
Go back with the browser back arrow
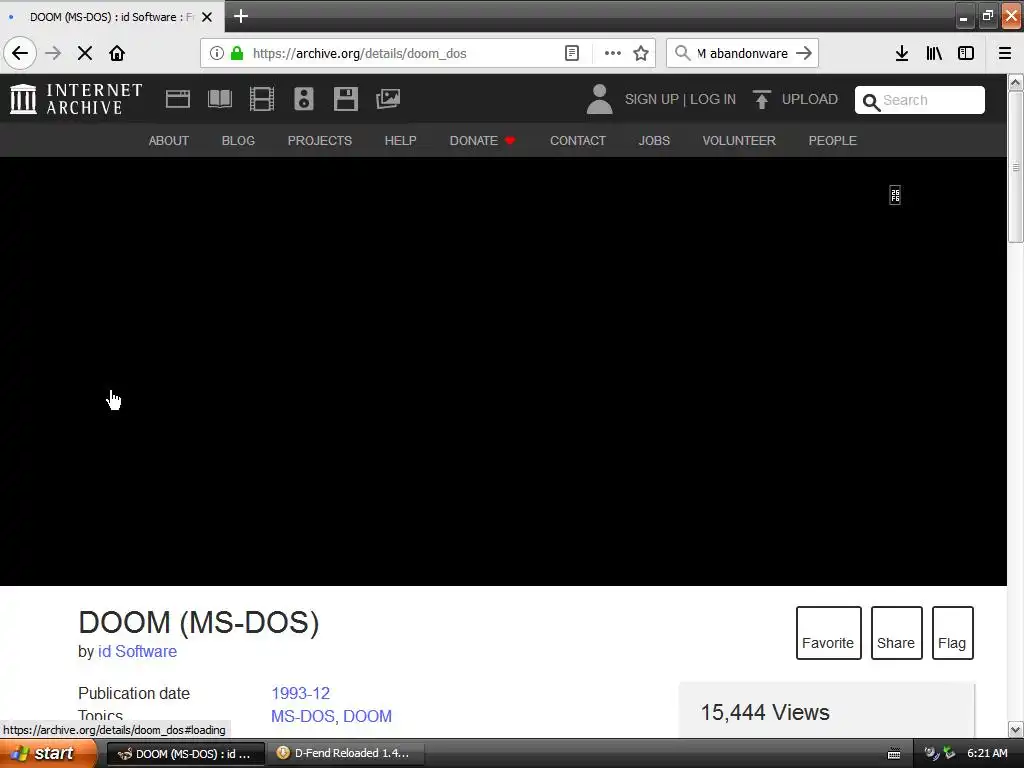tap(20, 53)
